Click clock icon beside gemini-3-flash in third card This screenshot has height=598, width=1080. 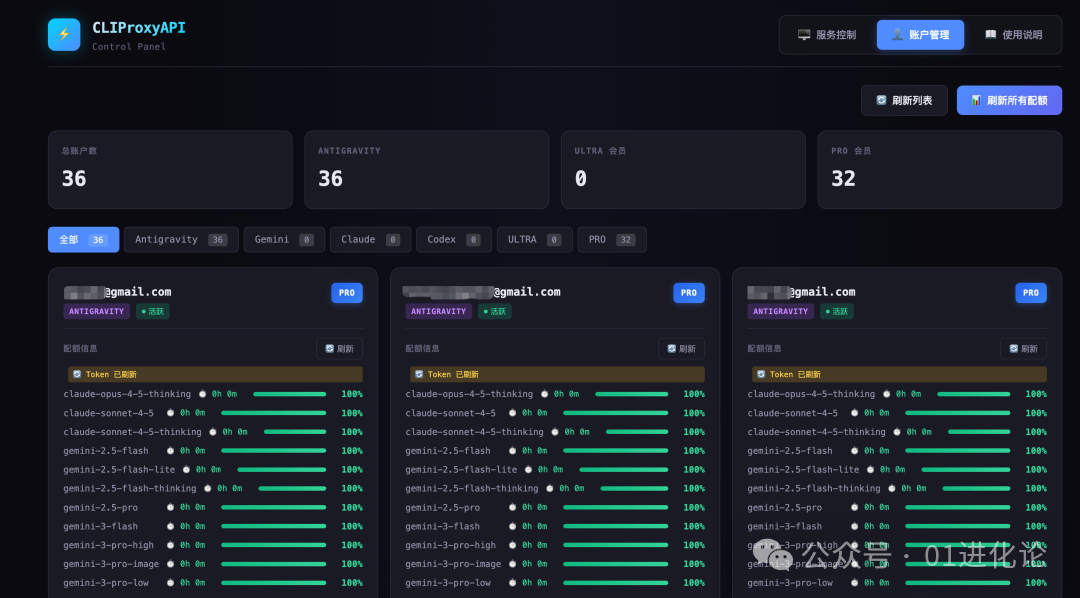pyautogui.click(x=855, y=526)
